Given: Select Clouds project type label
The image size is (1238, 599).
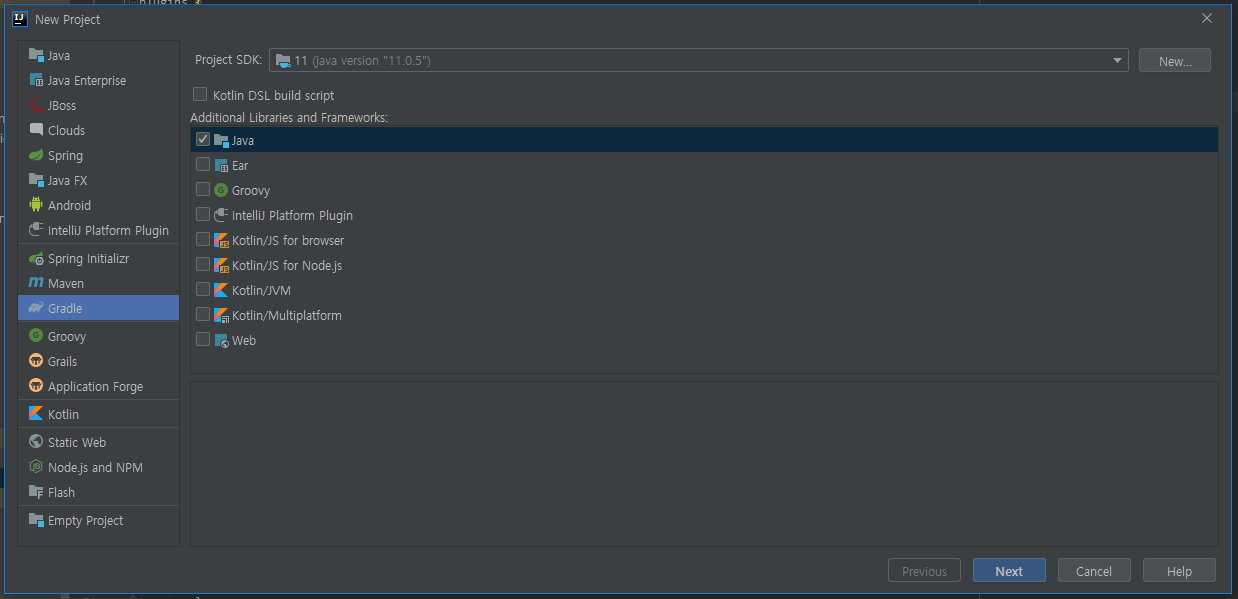Looking at the screenshot, I should pyautogui.click(x=66, y=130).
